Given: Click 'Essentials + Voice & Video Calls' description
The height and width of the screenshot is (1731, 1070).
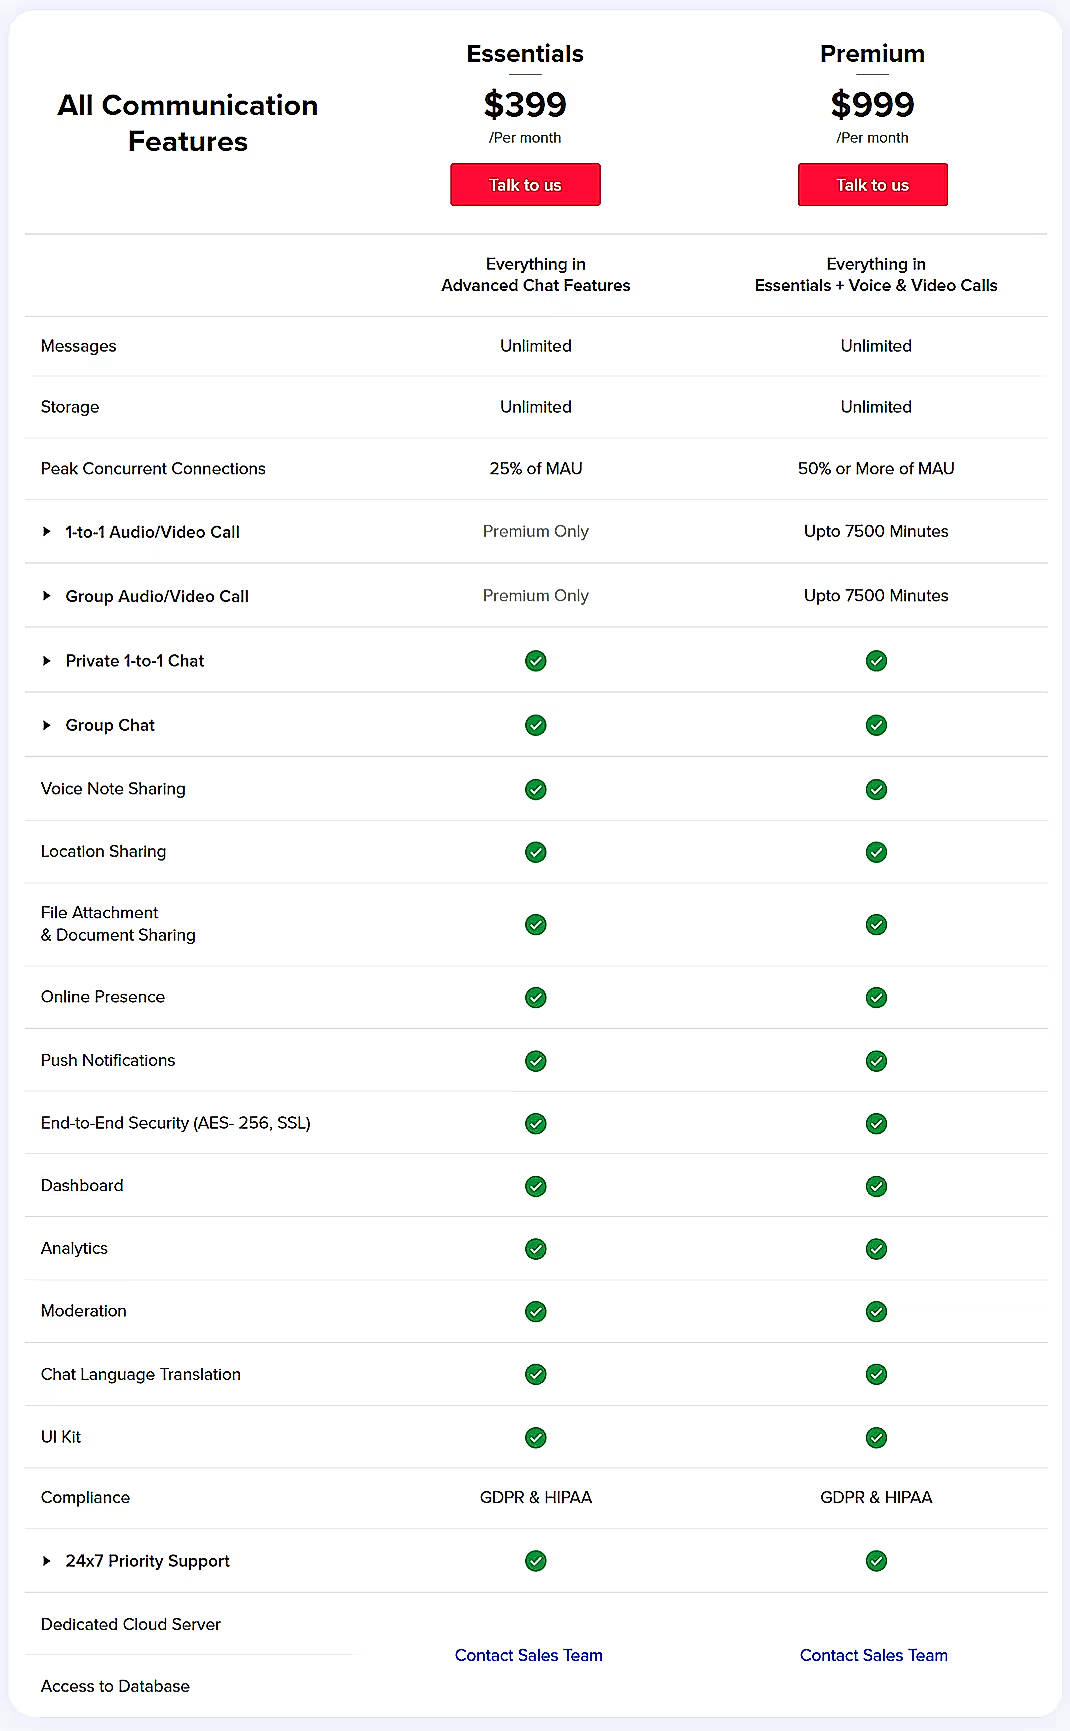Looking at the screenshot, I should pyautogui.click(x=876, y=285).
